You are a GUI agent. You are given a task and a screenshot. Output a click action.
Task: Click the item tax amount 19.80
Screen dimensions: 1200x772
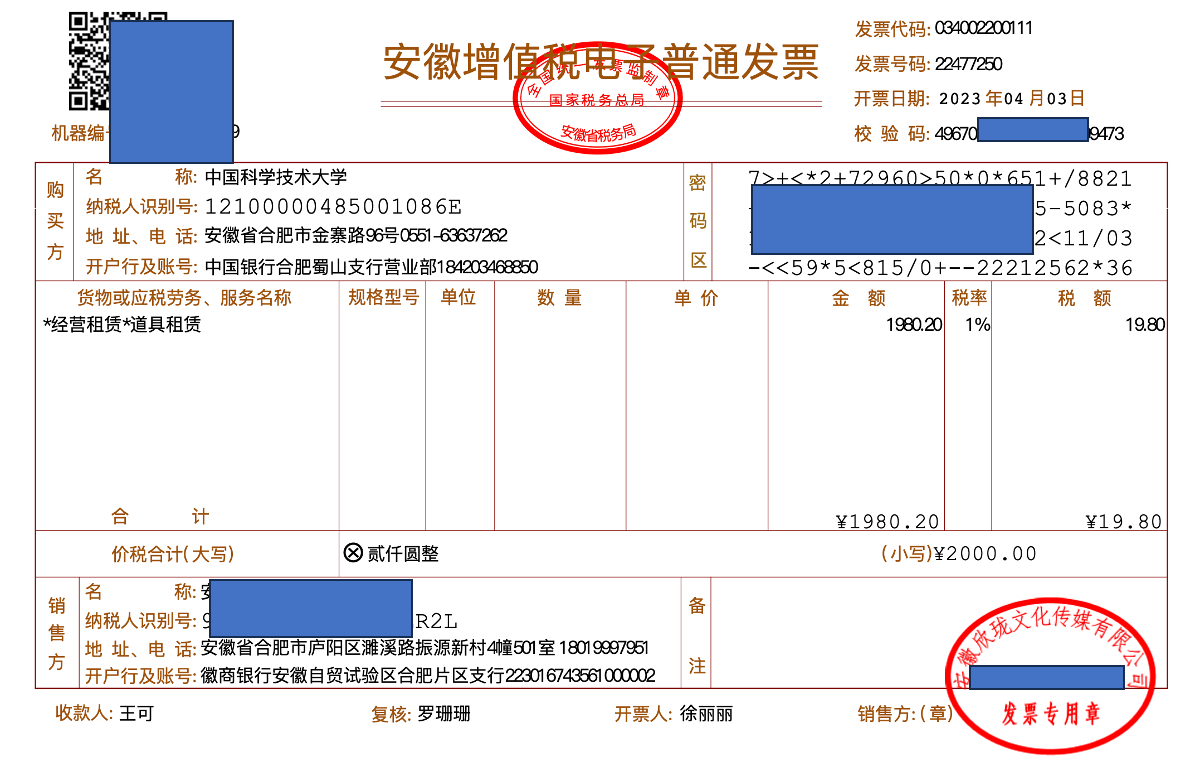(x=1143, y=325)
